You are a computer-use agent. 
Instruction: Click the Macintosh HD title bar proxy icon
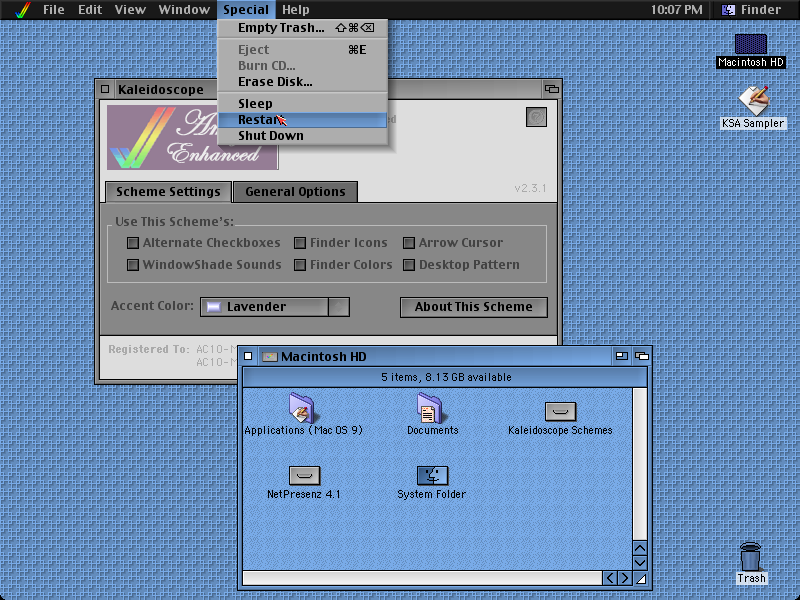(x=269, y=357)
